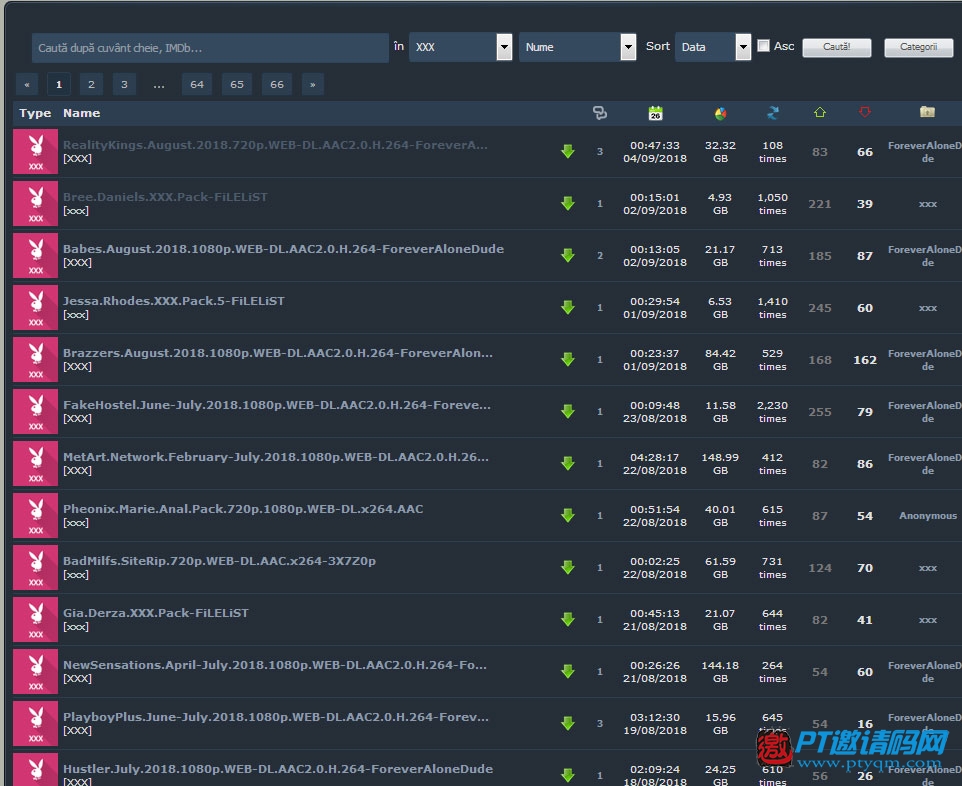
Task: Download Gia.Derza.XXX.Pack via green arrow
Action: pyautogui.click(x=568, y=620)
